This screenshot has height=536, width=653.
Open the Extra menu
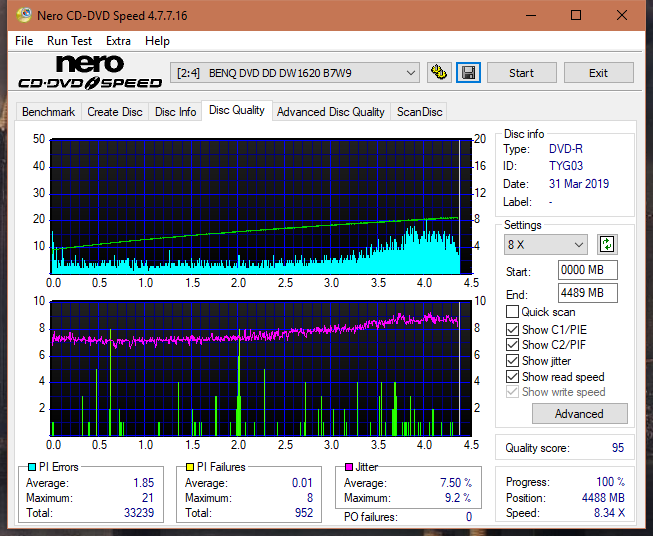118,41
